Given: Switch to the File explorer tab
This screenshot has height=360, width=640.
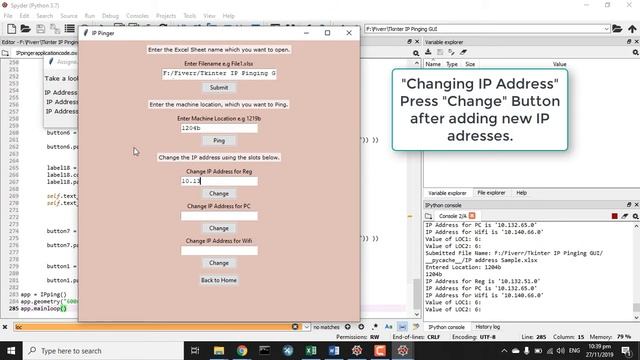Looking at the screenshot, I should 491,193.
